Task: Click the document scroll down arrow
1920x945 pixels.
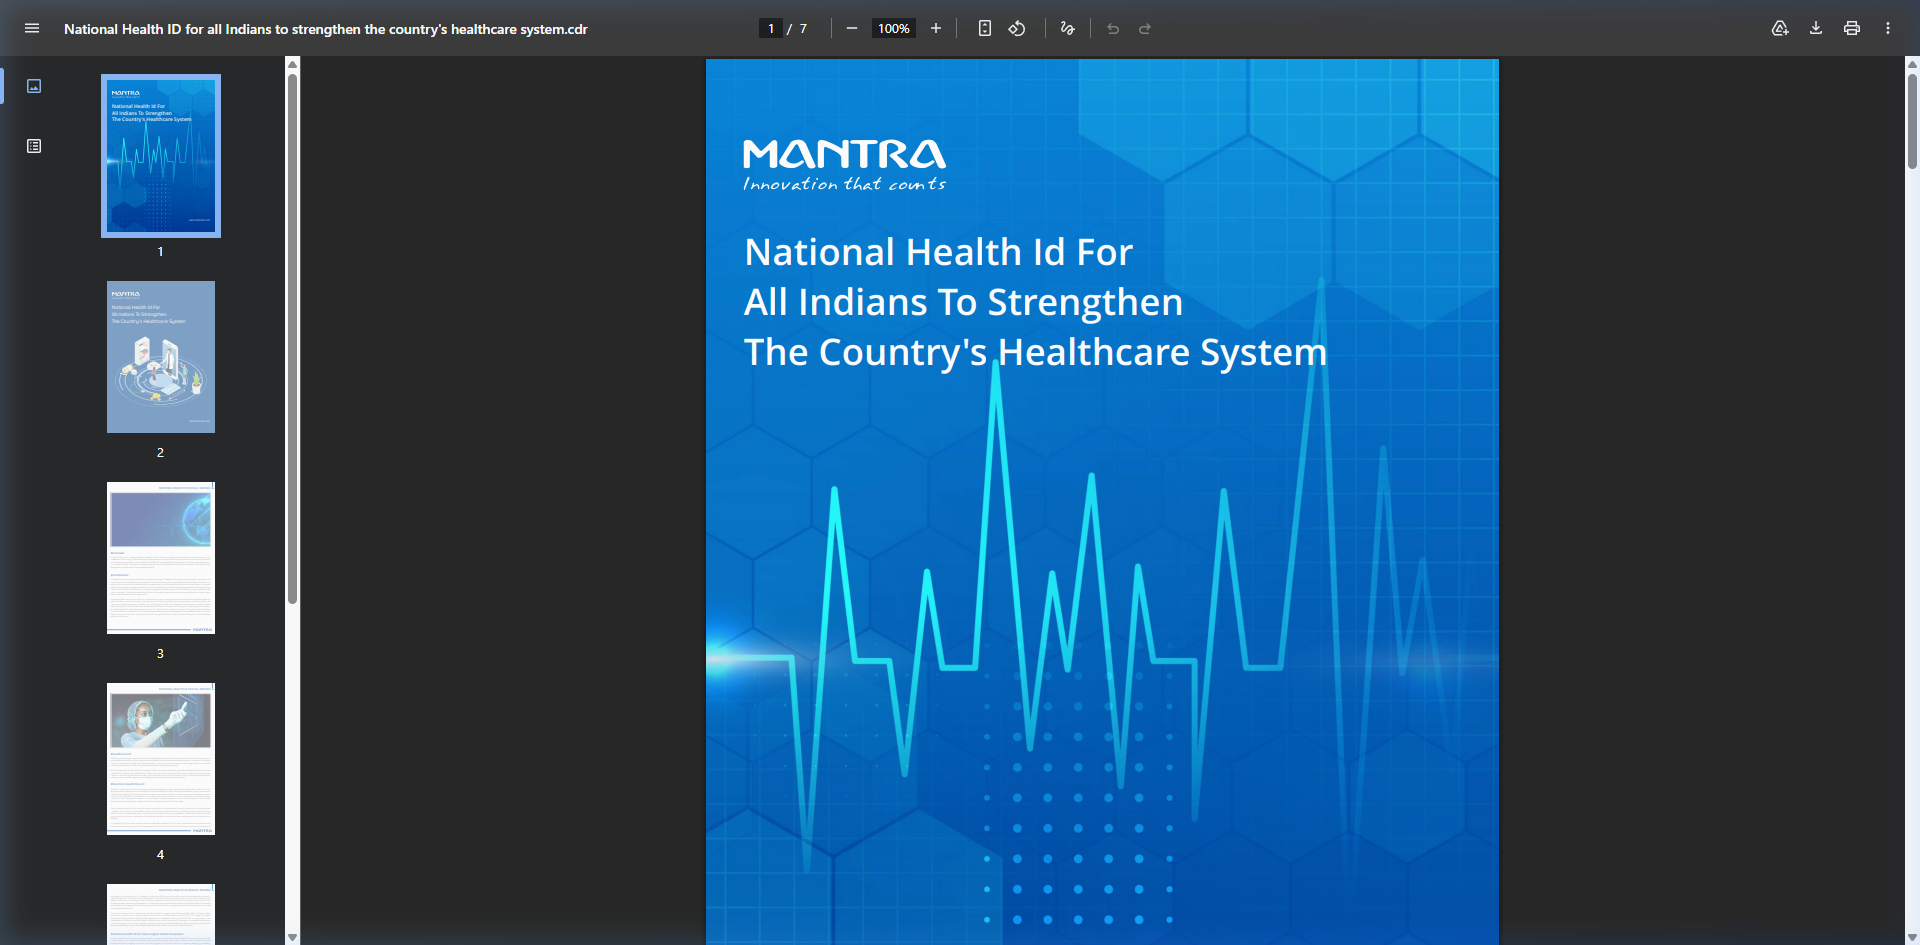Action: tap(1912, 937)
